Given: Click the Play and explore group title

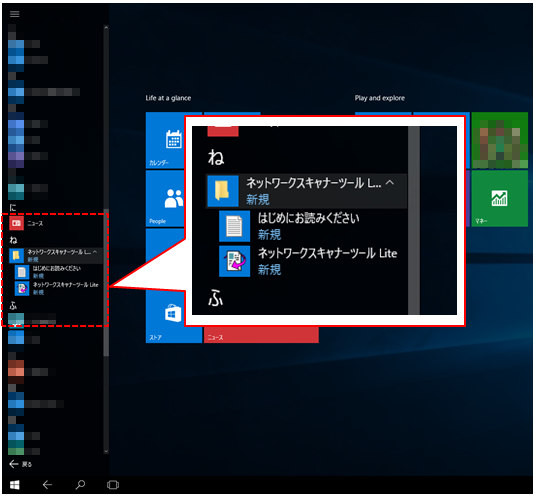Looking at the screenshot, I should pos(379,98).
